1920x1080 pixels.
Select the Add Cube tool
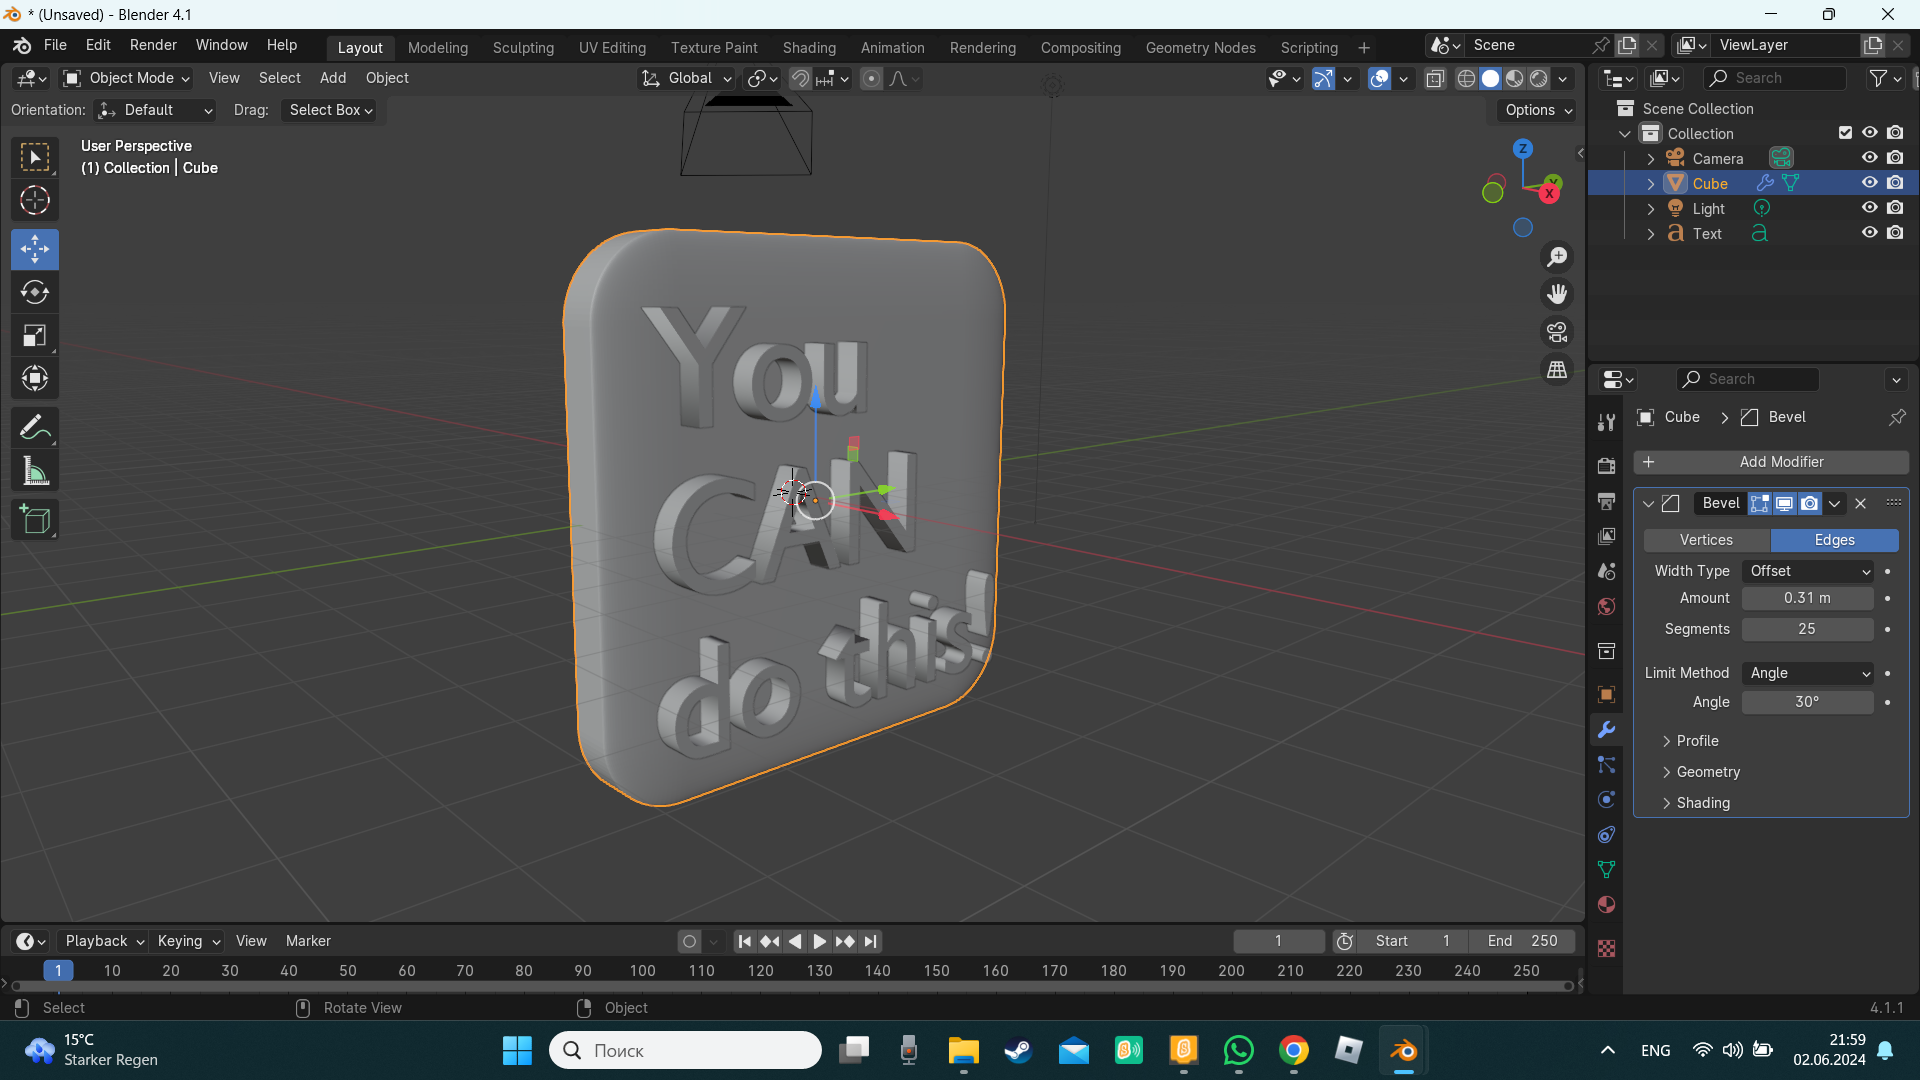click(35, 520)
